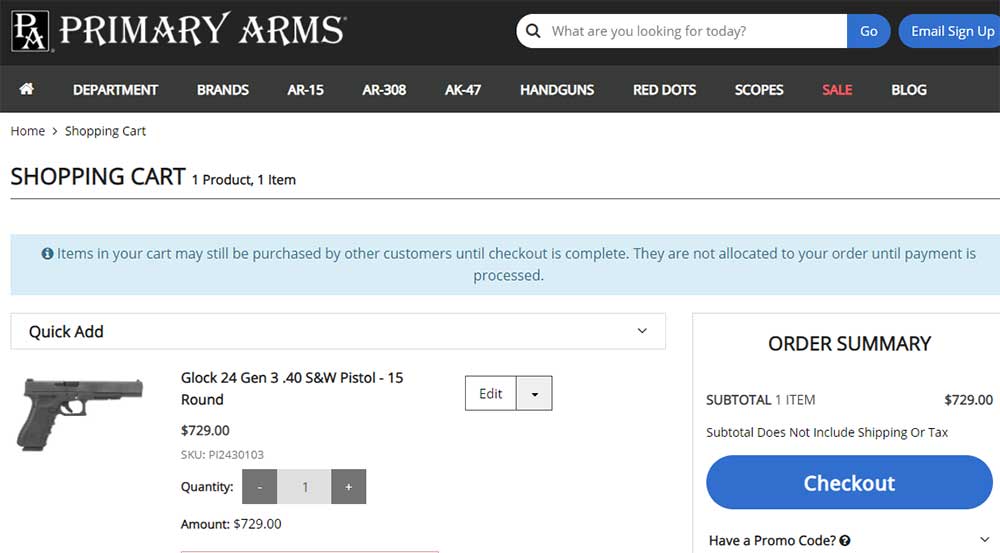Viewport: 1000px width, 553px height.
Task: Click the Edit button for the Glock
Action: 491,394
